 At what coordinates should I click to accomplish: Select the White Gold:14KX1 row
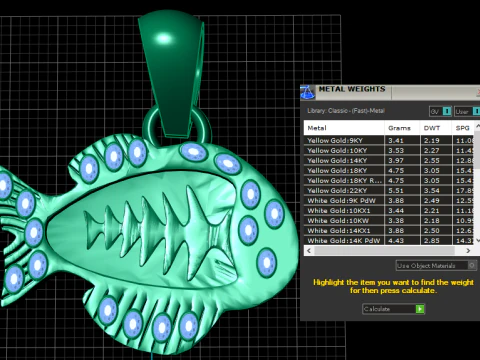[389, 230]
